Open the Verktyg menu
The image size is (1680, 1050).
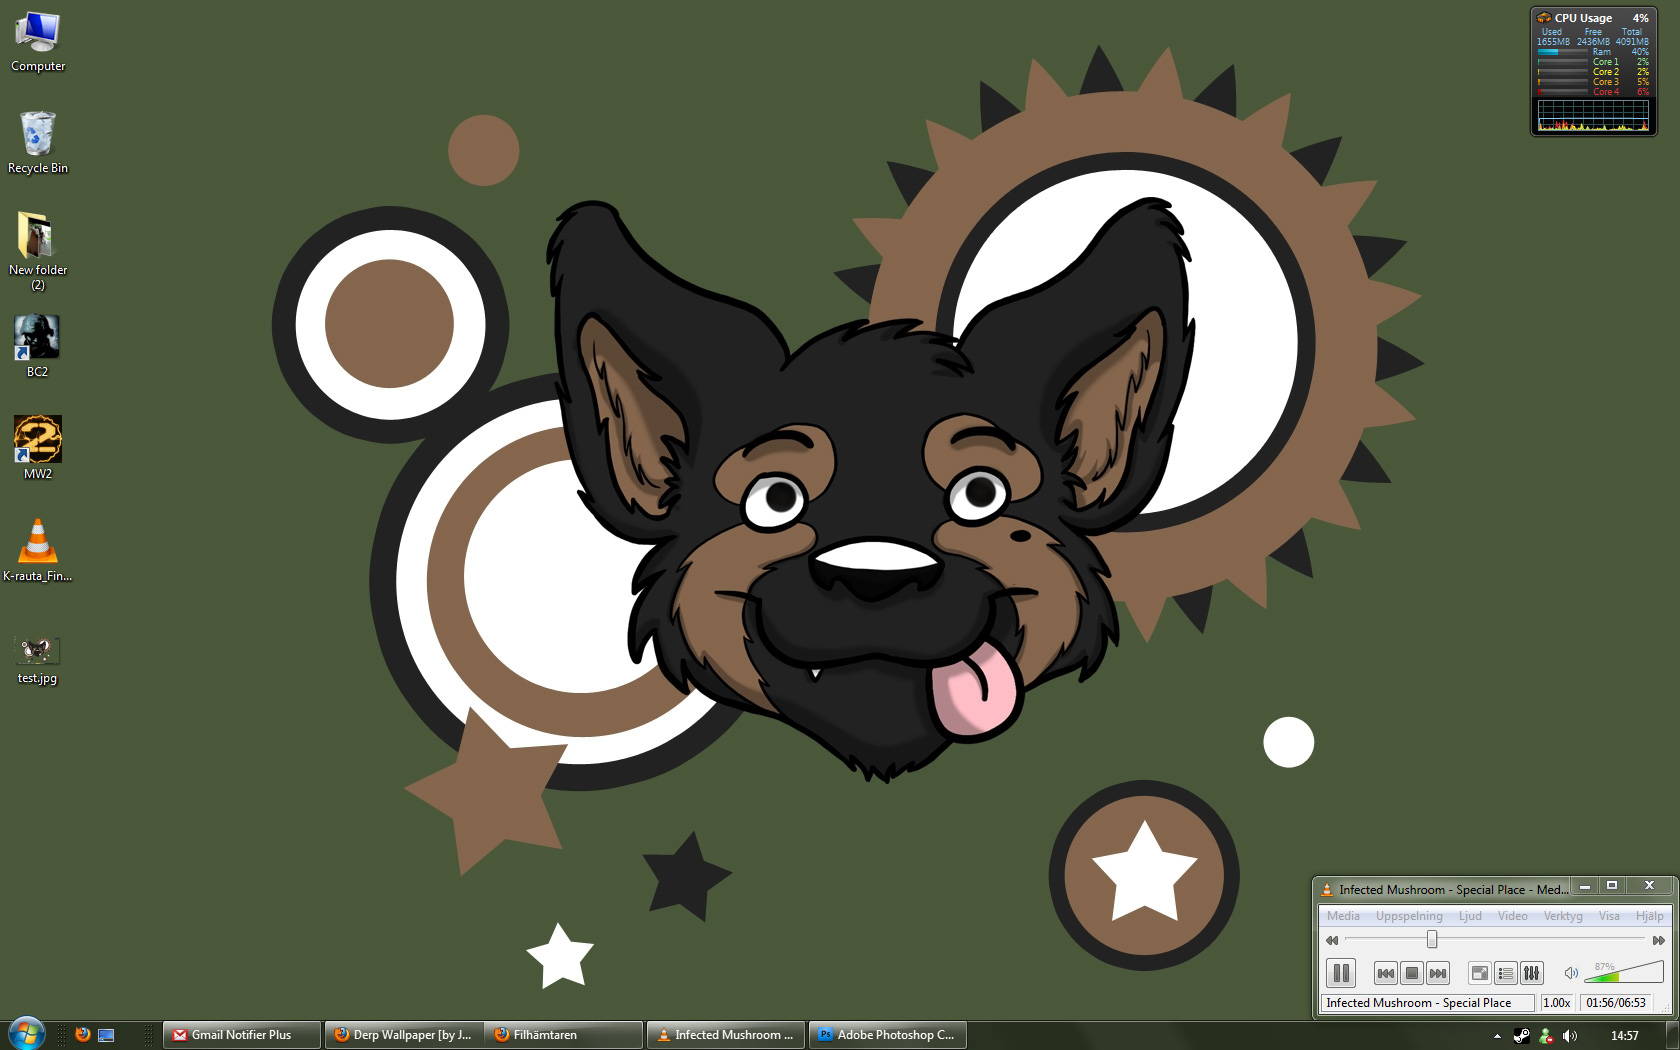[1563, 916]
